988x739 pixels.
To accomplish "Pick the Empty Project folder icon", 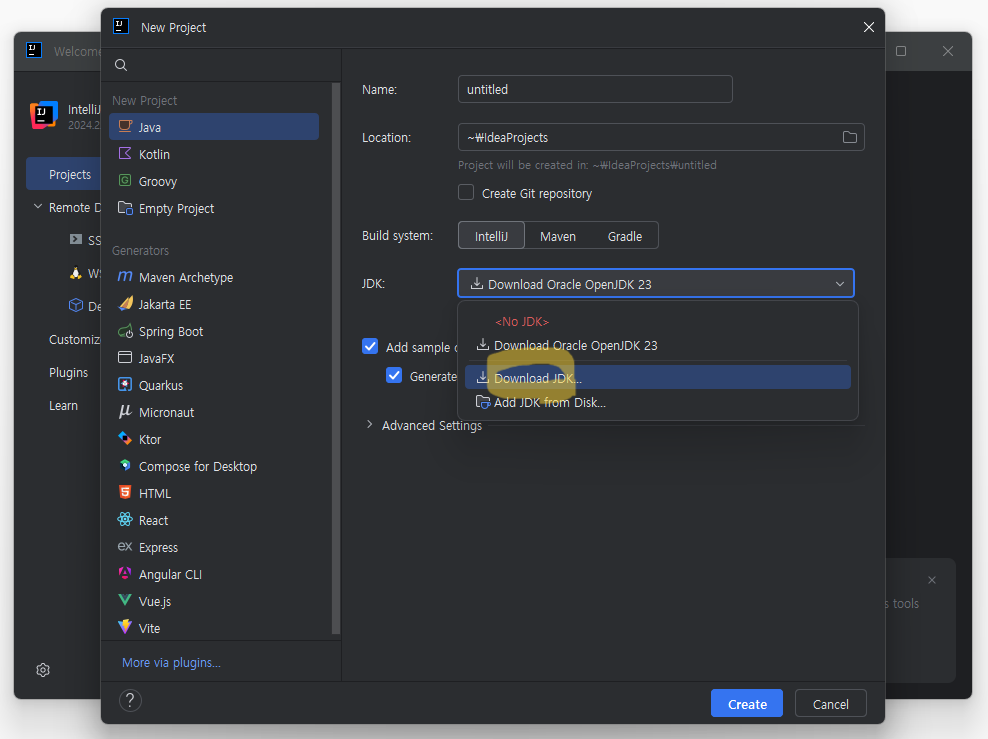I will point(125,207).
